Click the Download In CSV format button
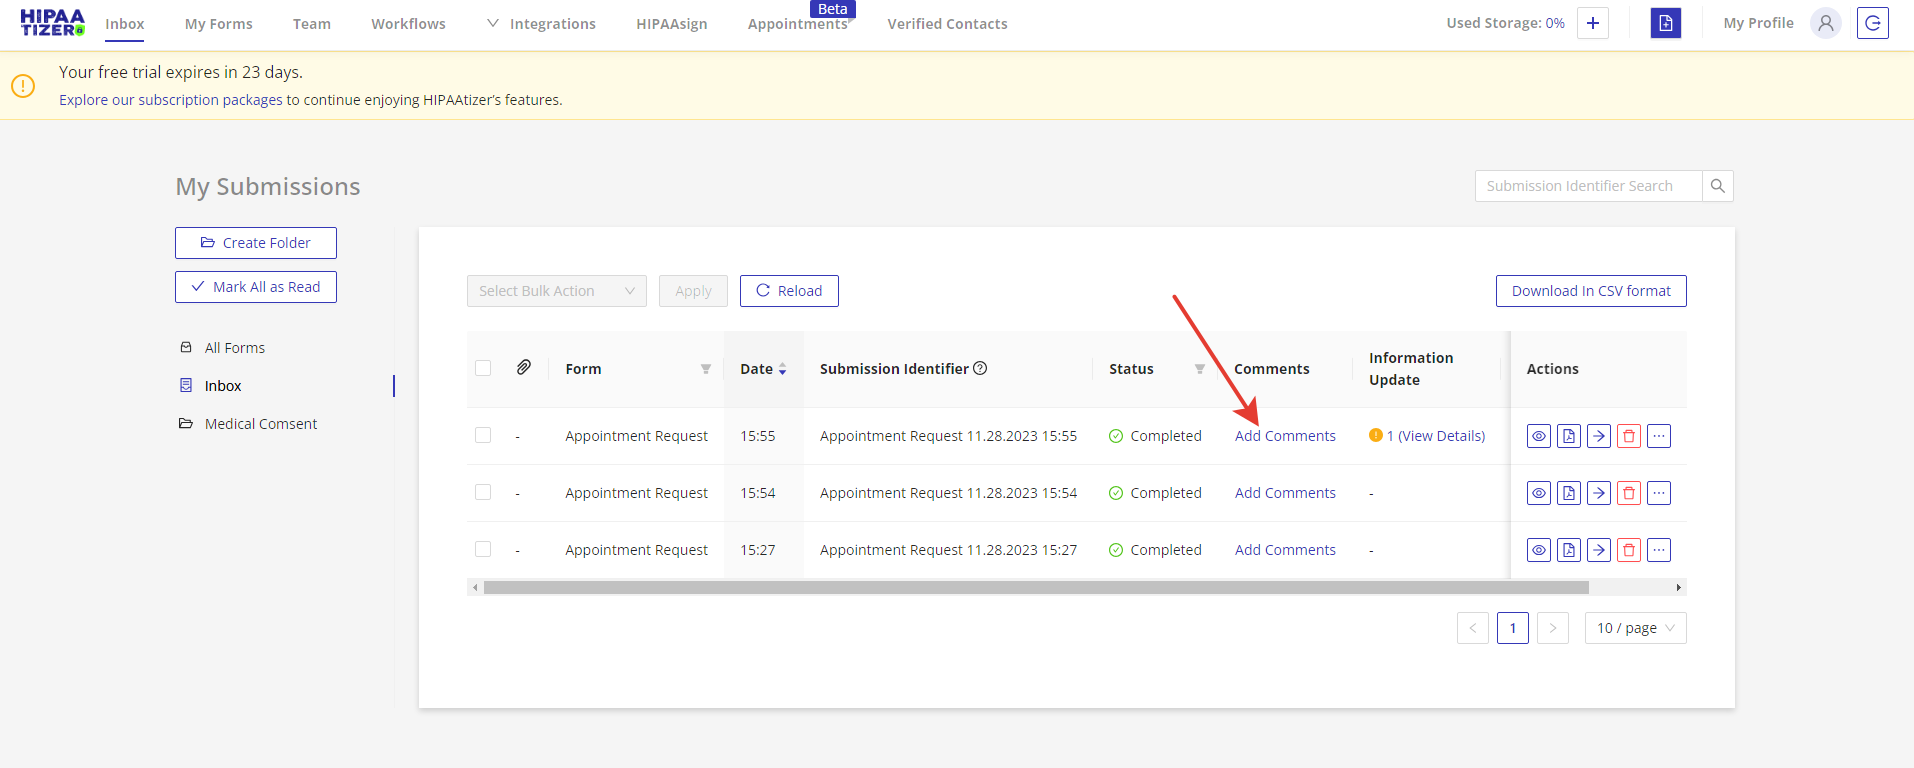The height and width of the screenshot is (768, 1914). coord(1590,291)
